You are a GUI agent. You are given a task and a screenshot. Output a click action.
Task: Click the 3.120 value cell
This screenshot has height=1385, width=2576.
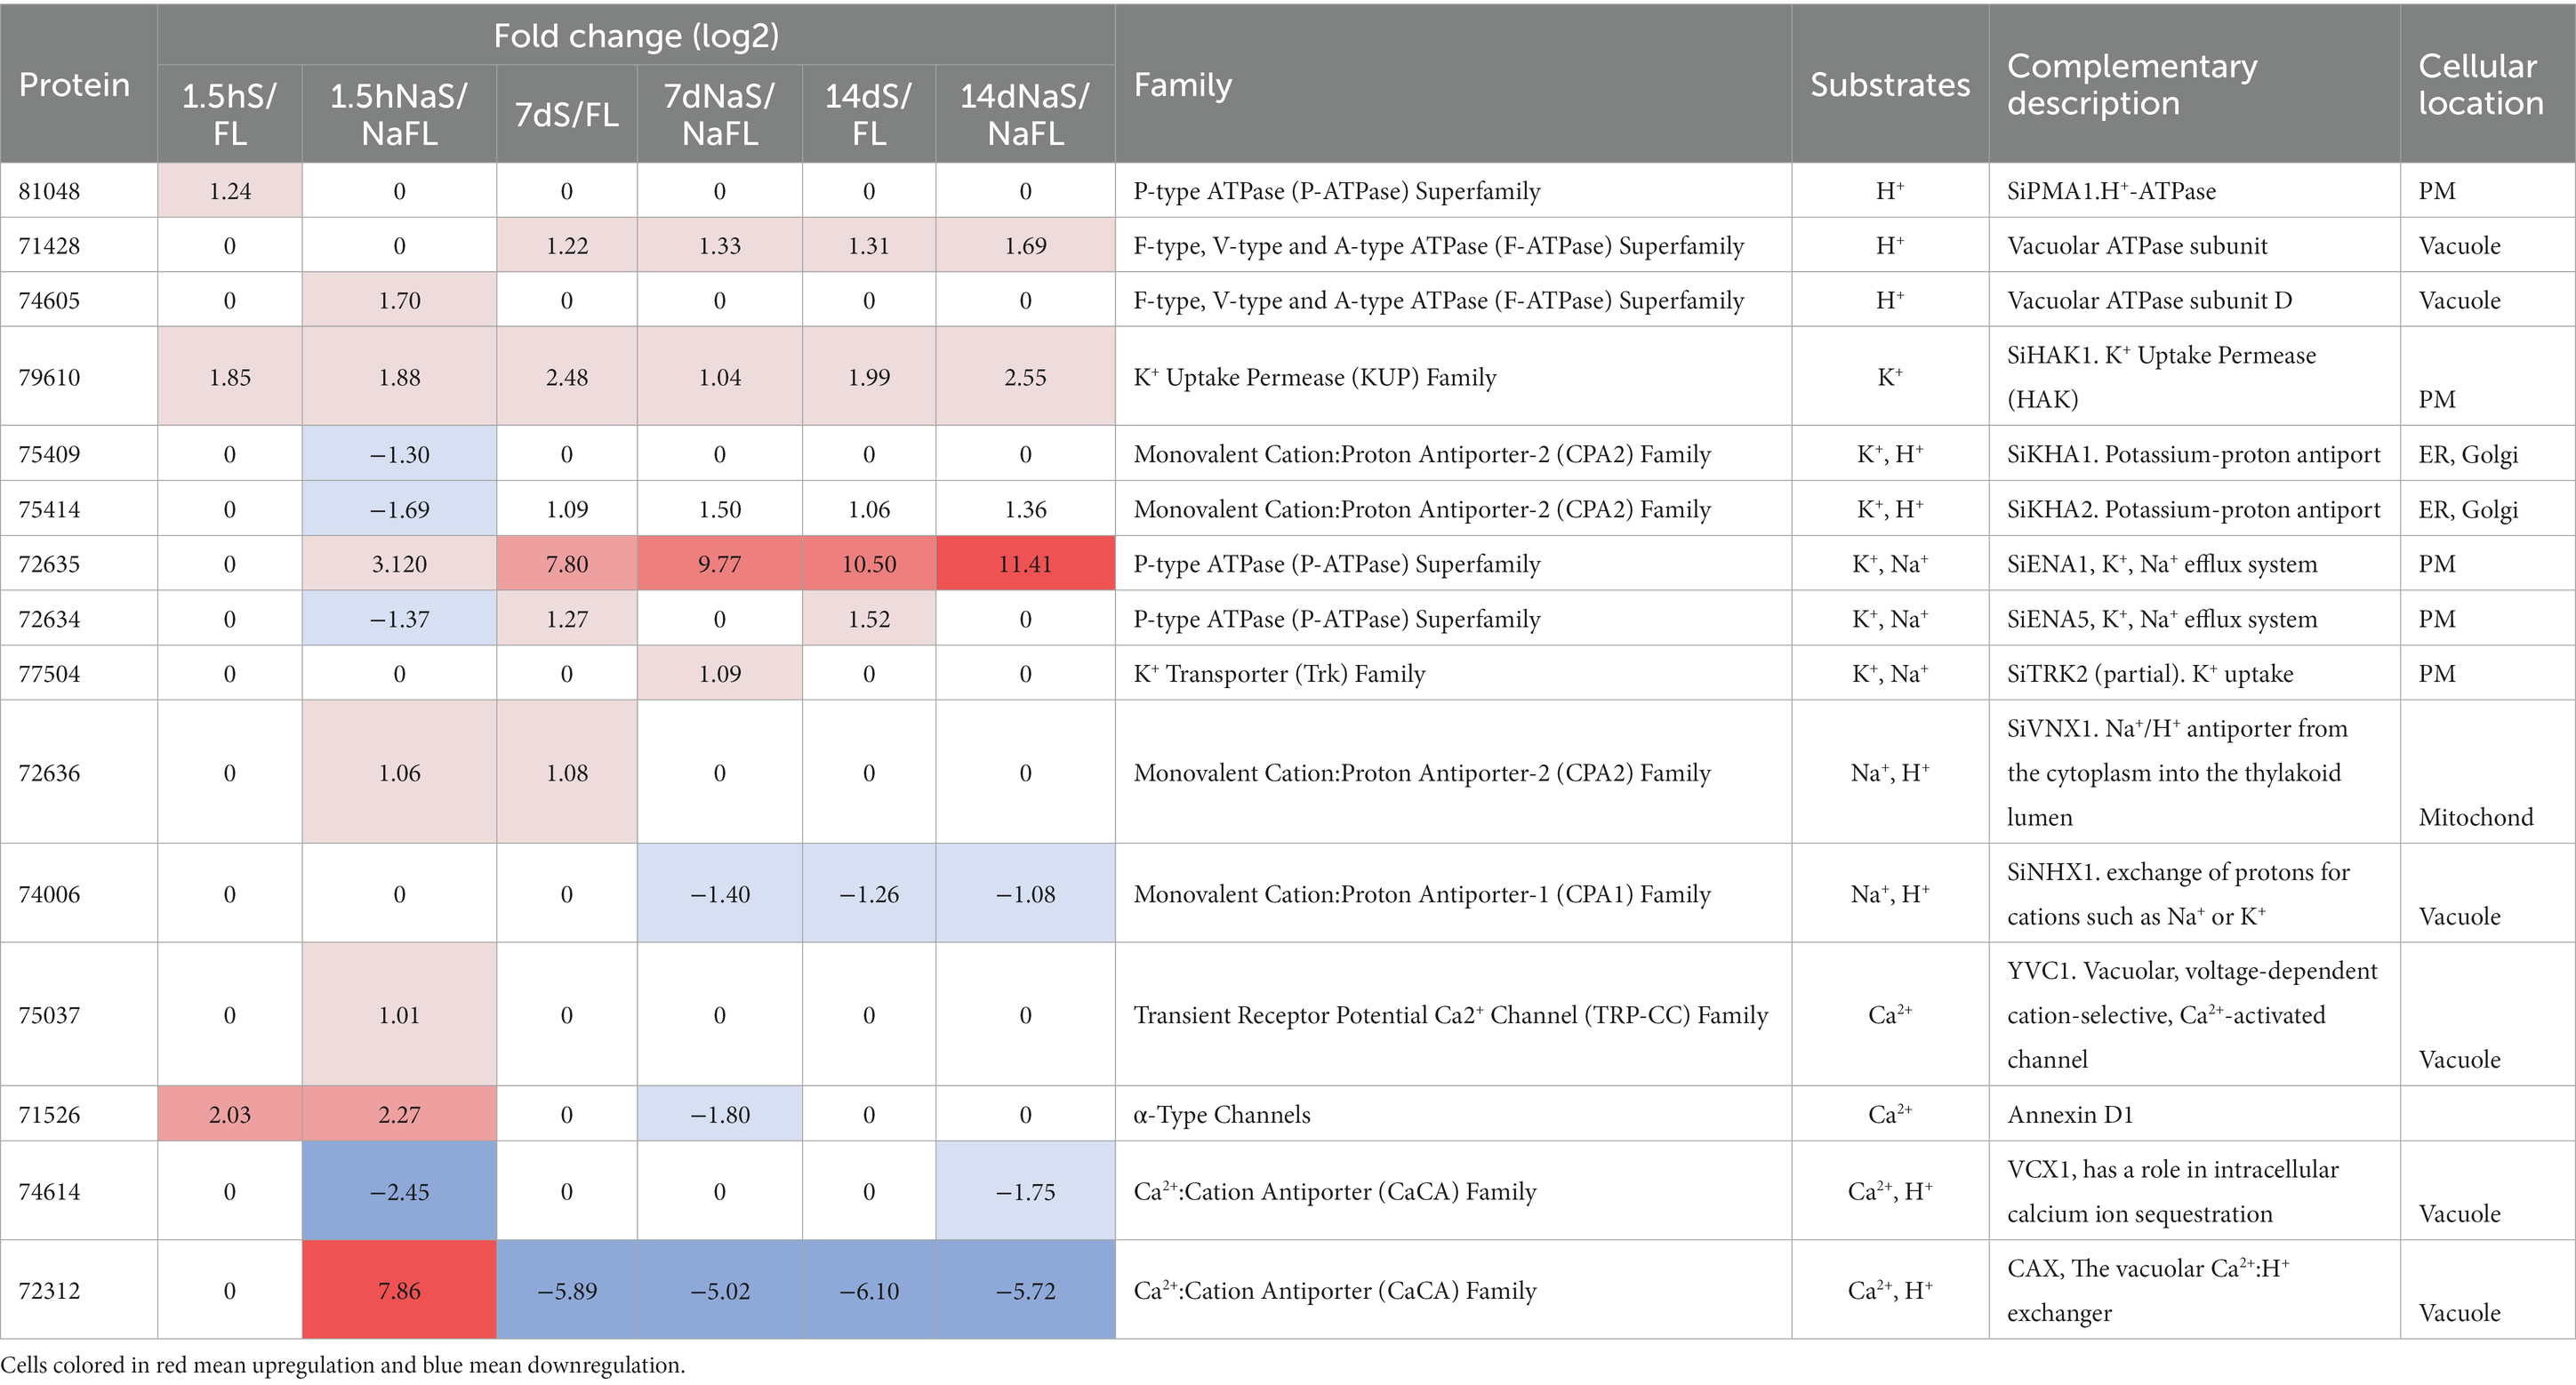coord(399,564)
